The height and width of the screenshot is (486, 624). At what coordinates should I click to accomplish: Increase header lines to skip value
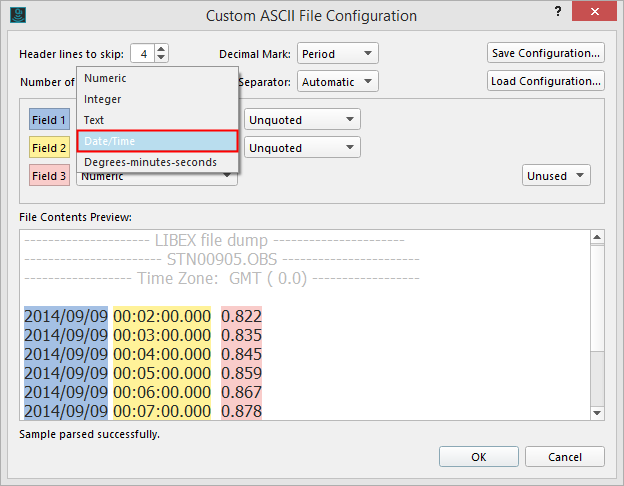click(x=162, y=49)
